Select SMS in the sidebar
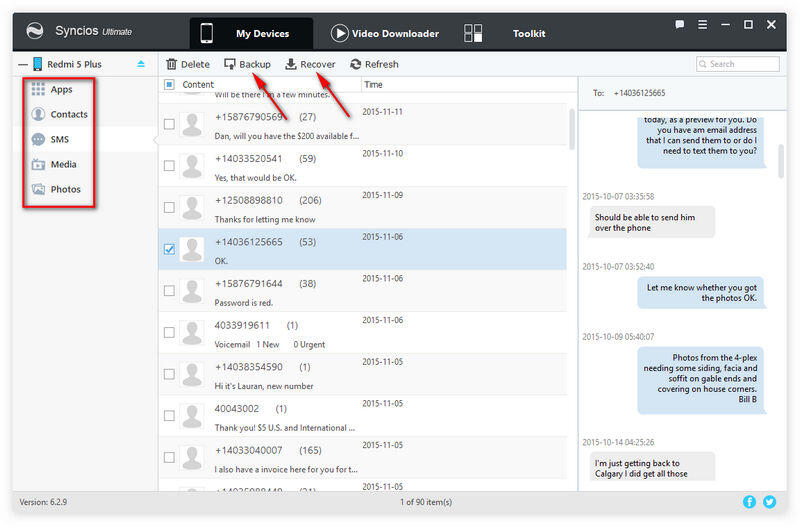The width and height of the screenshot is (800, 526). click(x=60, y=139)
